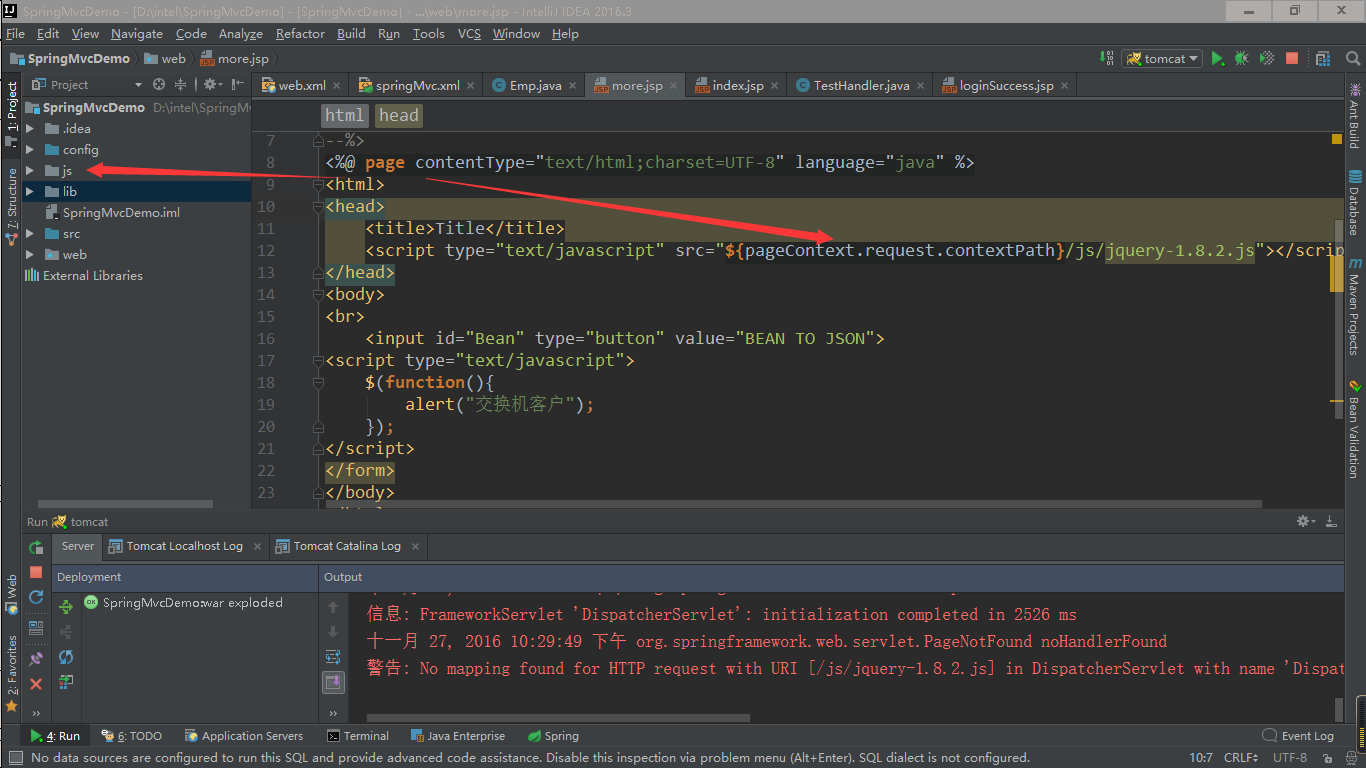
Task: Close the Emp.java tab
Action: [x=572, y=86]
